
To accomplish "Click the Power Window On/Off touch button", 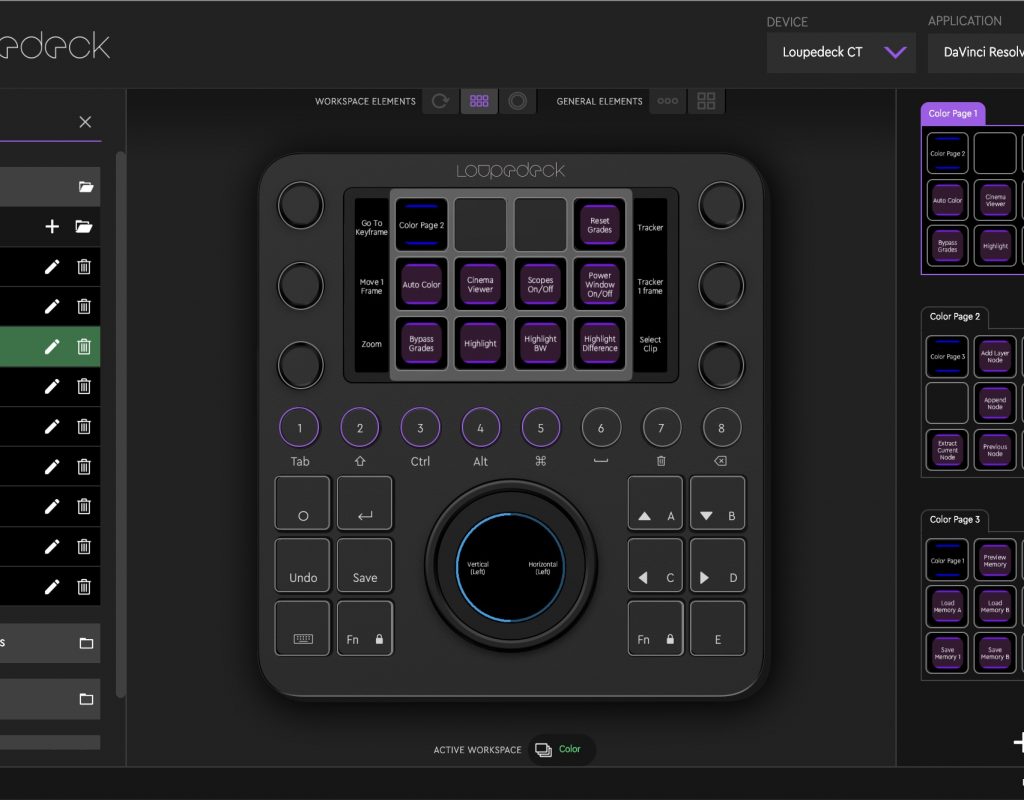I will click(x=600, y=284).
